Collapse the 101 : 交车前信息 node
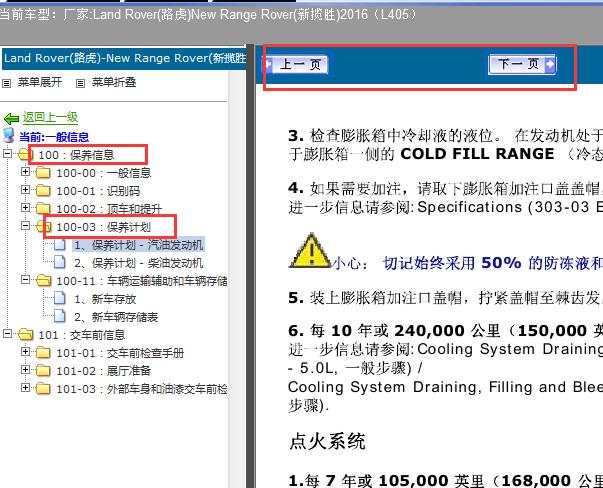Image resolution: width=603 pixels, height=488 pixels. [7, 333]
